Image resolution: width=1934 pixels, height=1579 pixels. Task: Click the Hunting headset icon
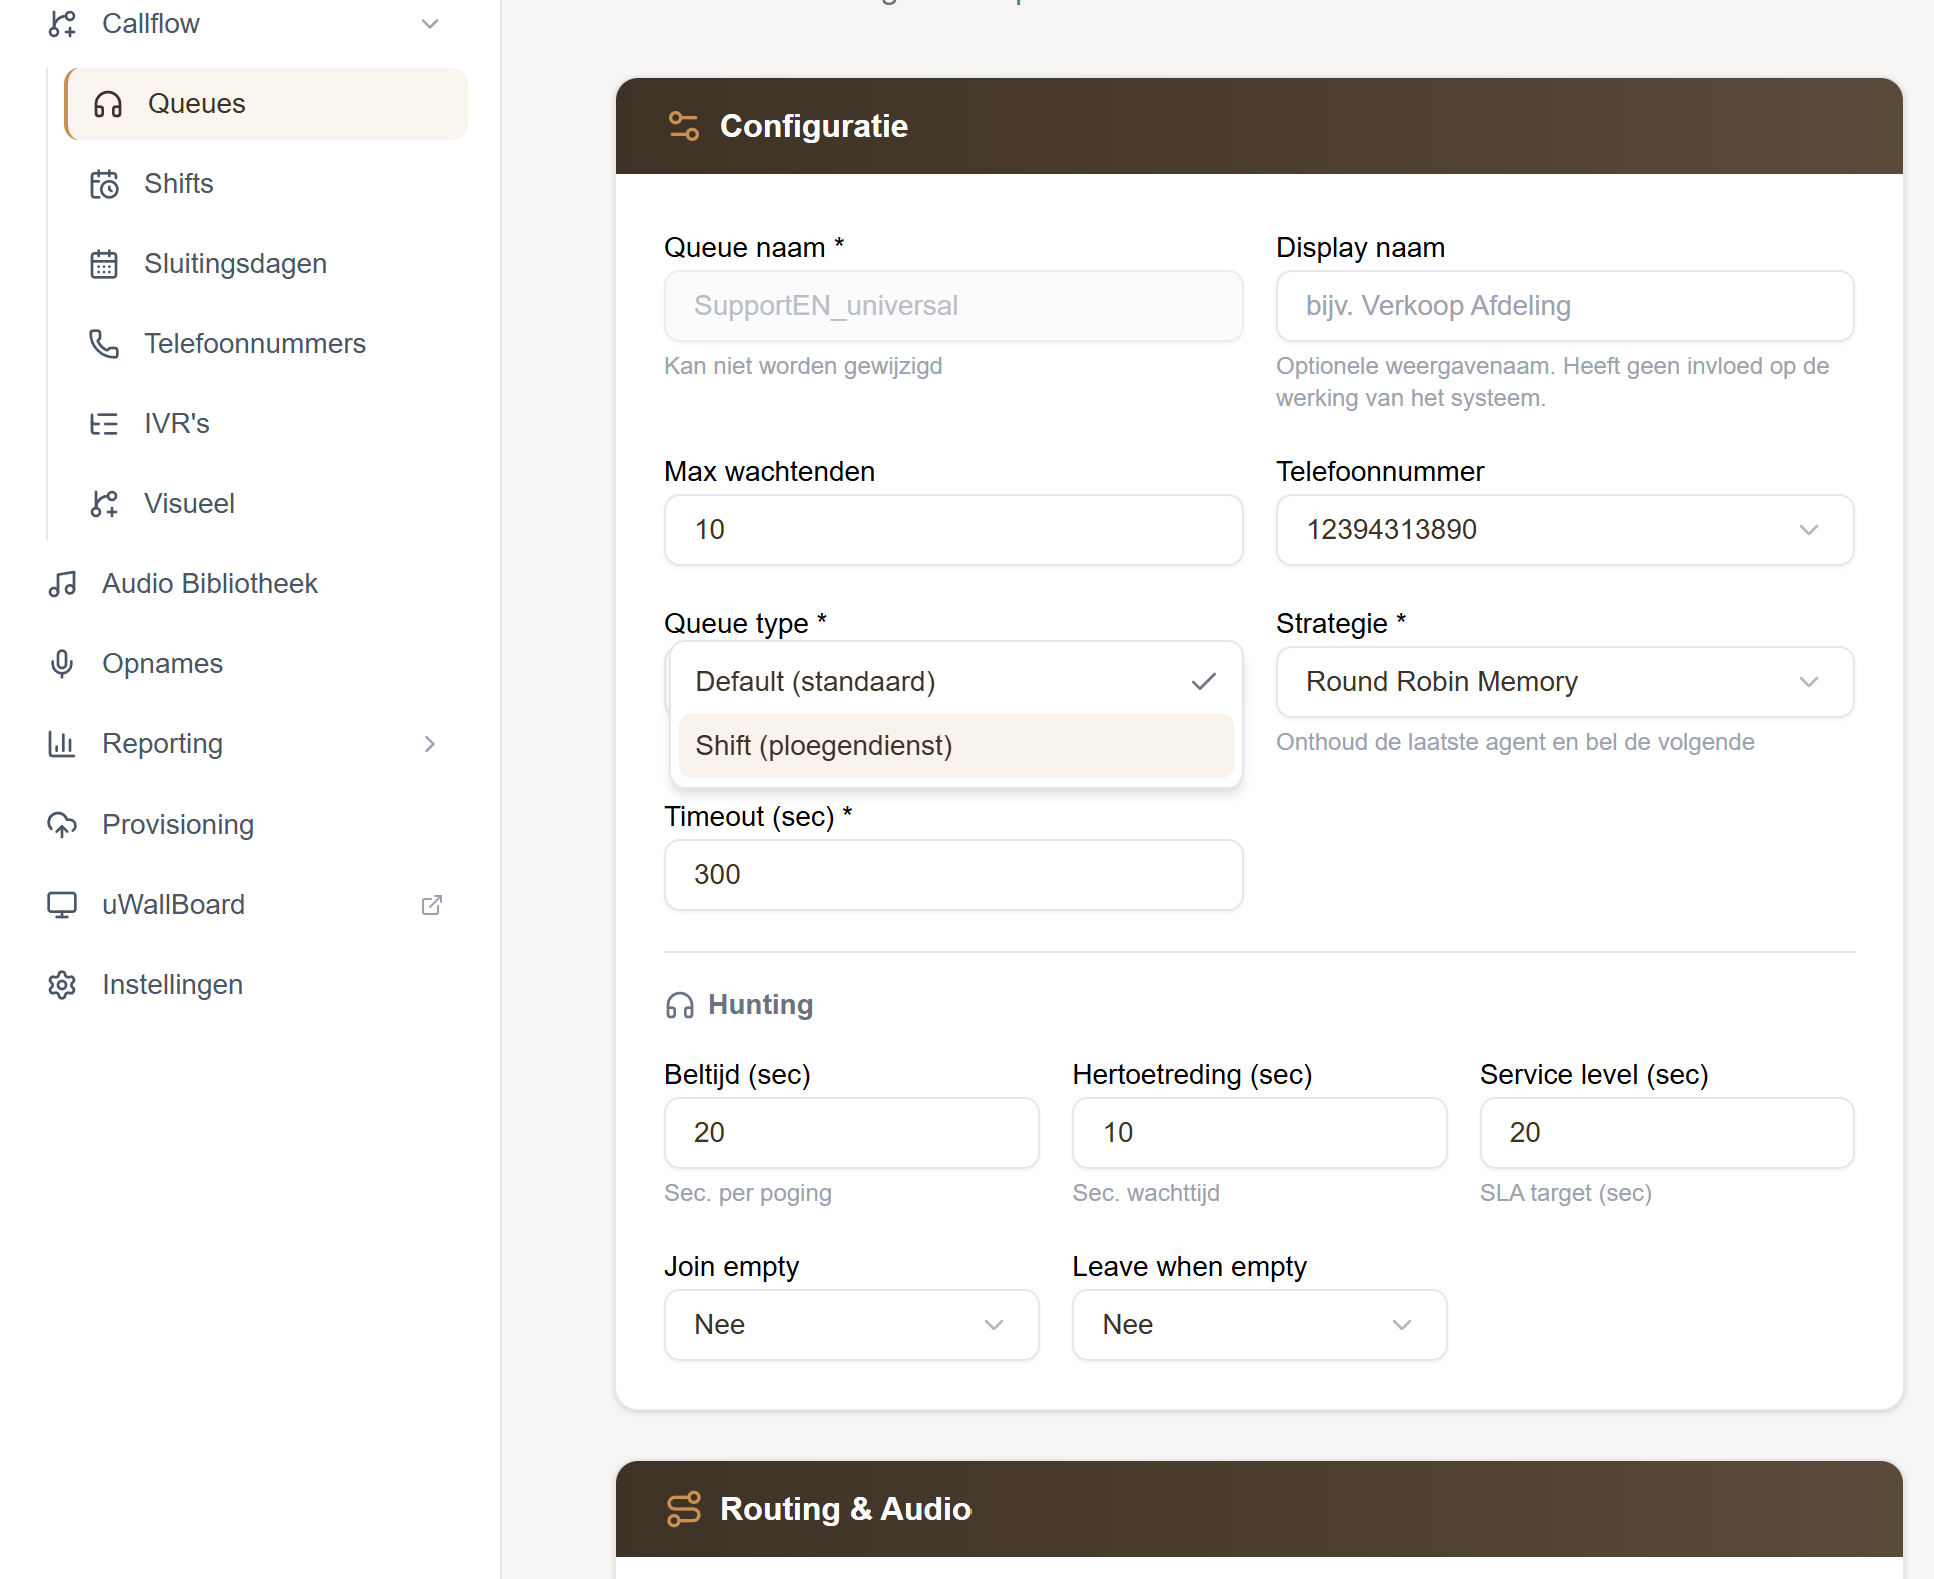click(680, 1005)
